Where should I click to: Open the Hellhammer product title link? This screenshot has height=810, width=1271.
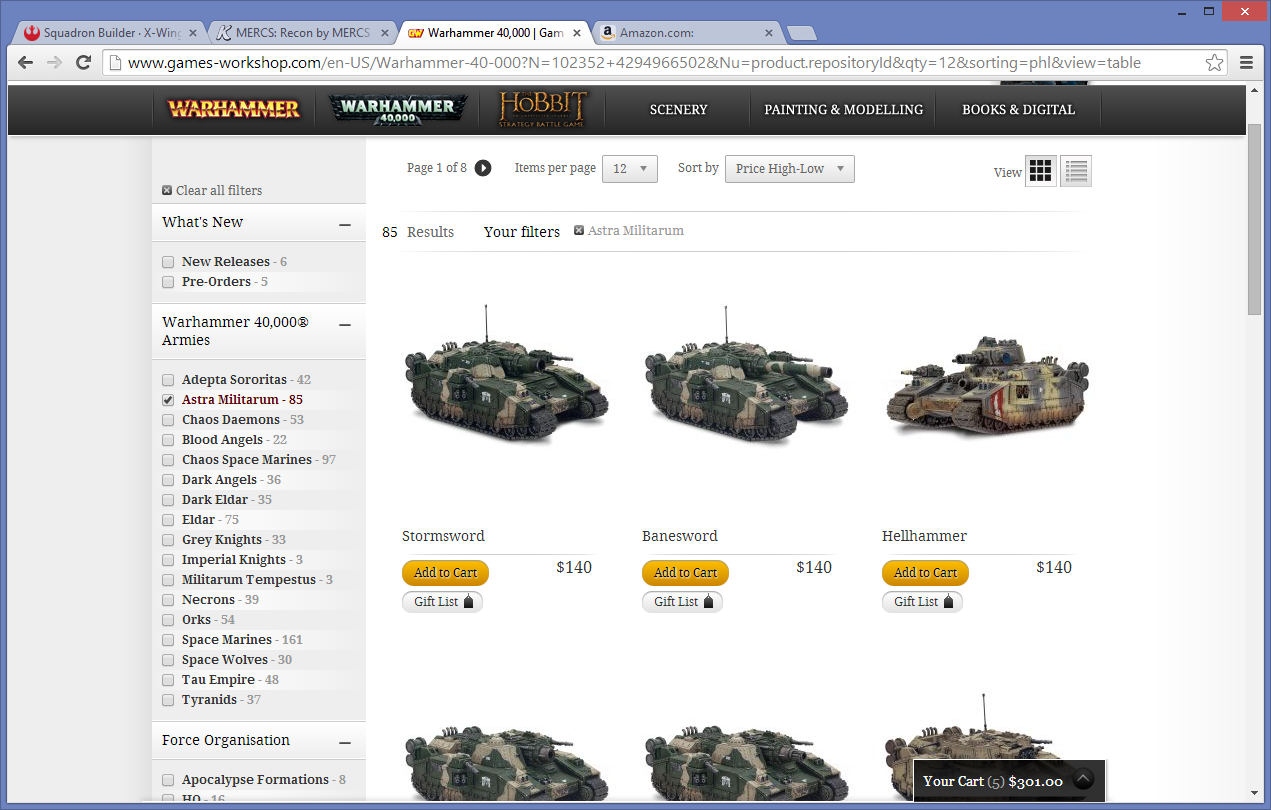(x=924, y=536)
